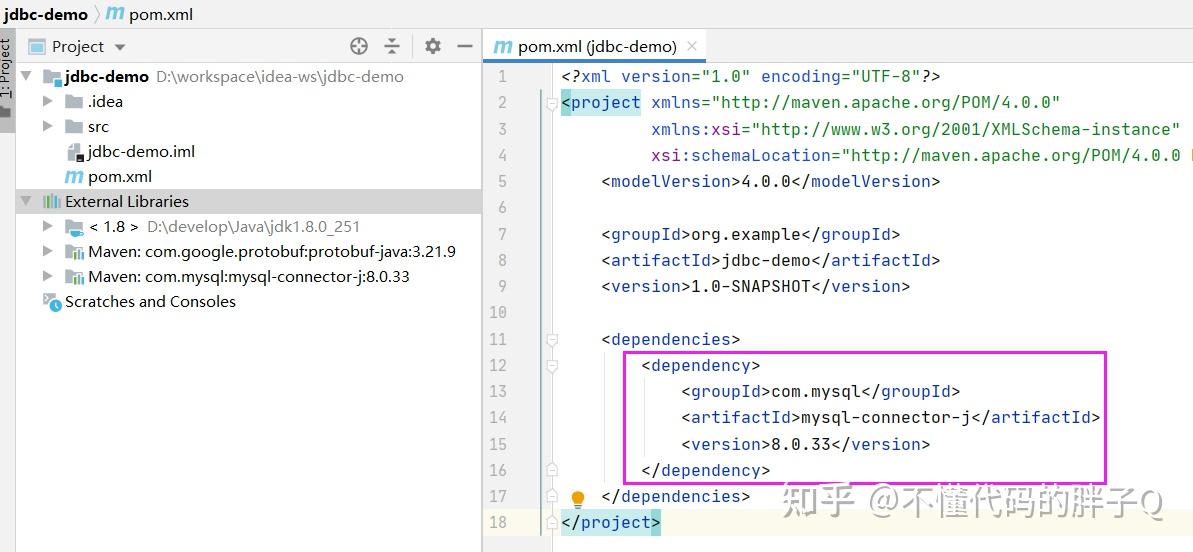Click the jdbc-demo artifactId value
Image resolution: width=1193 pixels, height=552 pixels.
pyautogui.click(x=765, y=260)
